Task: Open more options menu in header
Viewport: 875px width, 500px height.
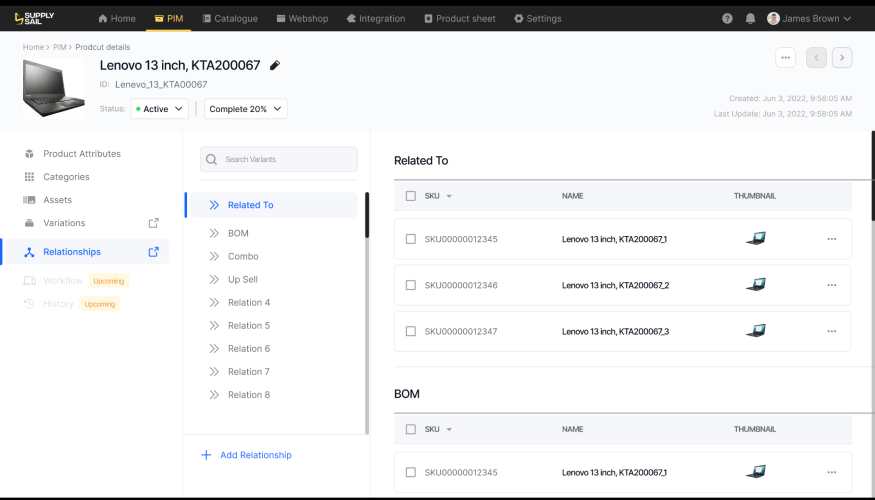Action: click(785, 57)
